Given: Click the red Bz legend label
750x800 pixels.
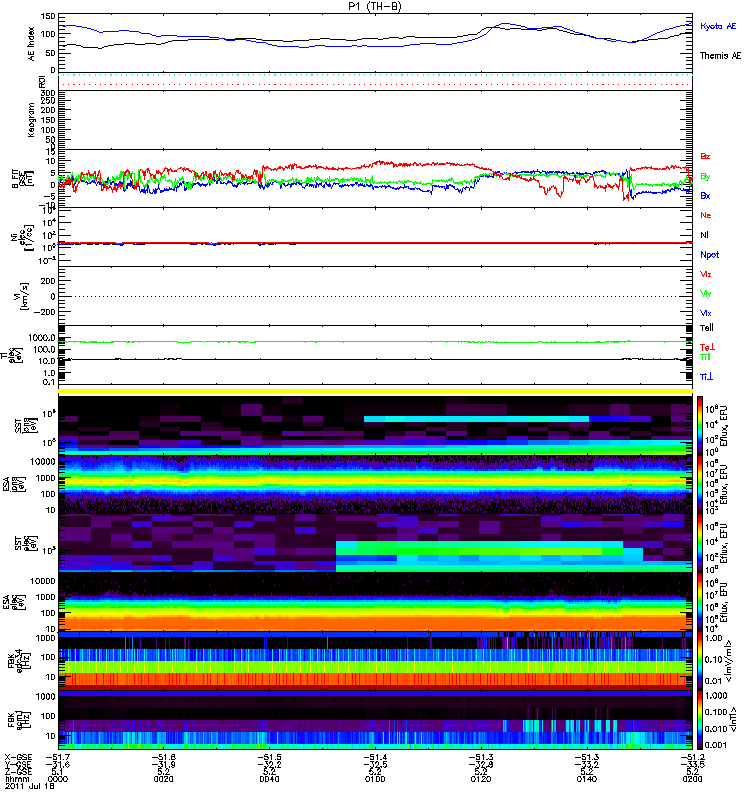Looking at the screenshot, I should (705, 156).
